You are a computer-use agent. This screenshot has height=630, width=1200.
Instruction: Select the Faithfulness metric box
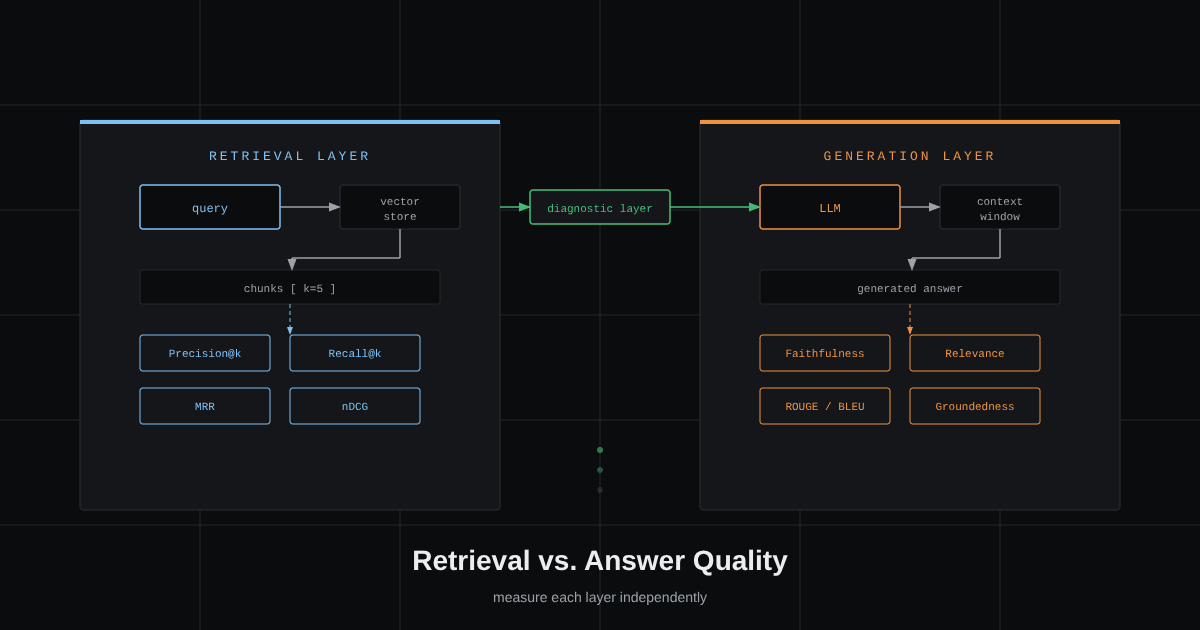(x=825, y=353)
